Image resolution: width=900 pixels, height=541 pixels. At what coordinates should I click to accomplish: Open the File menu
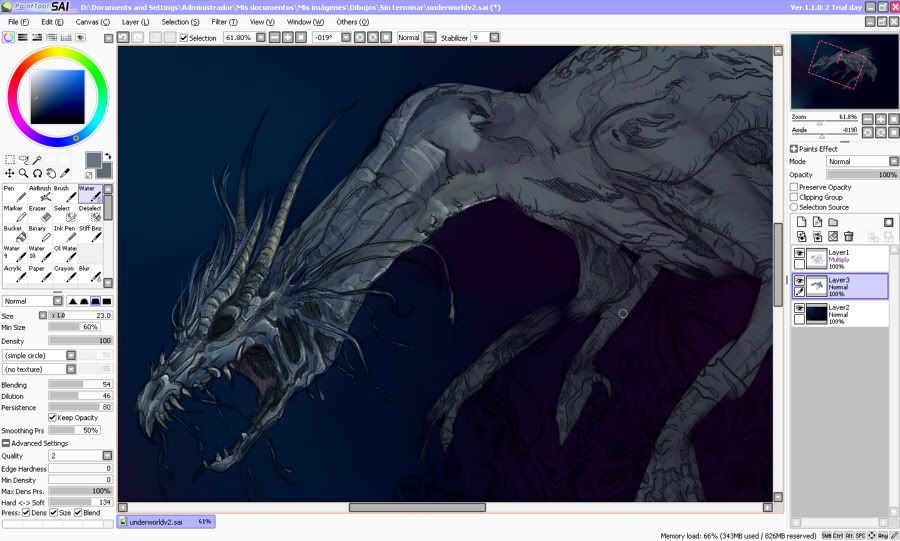coord(18,22)
